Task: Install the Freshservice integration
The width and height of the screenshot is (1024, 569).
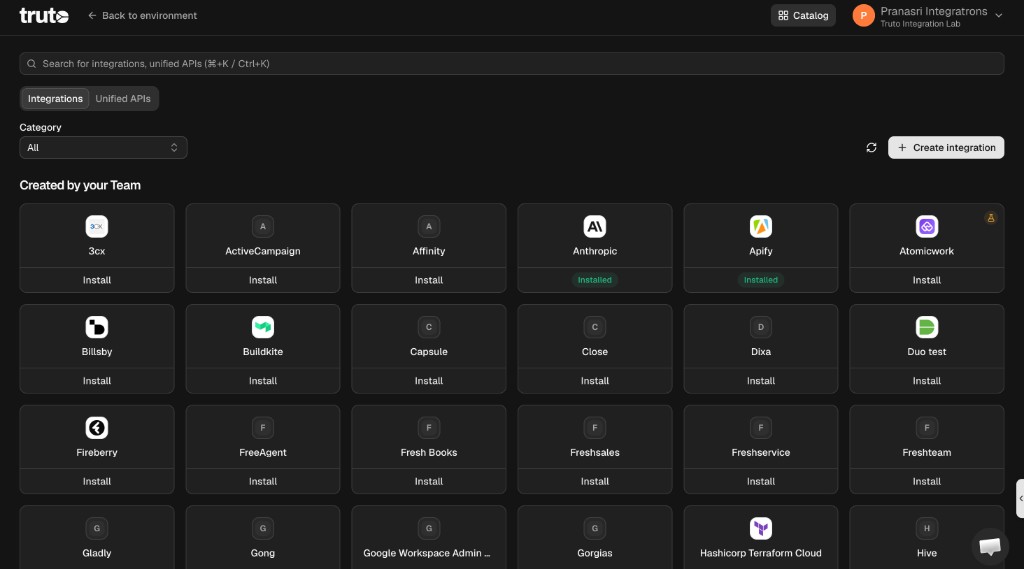Action: pos(760,481)
